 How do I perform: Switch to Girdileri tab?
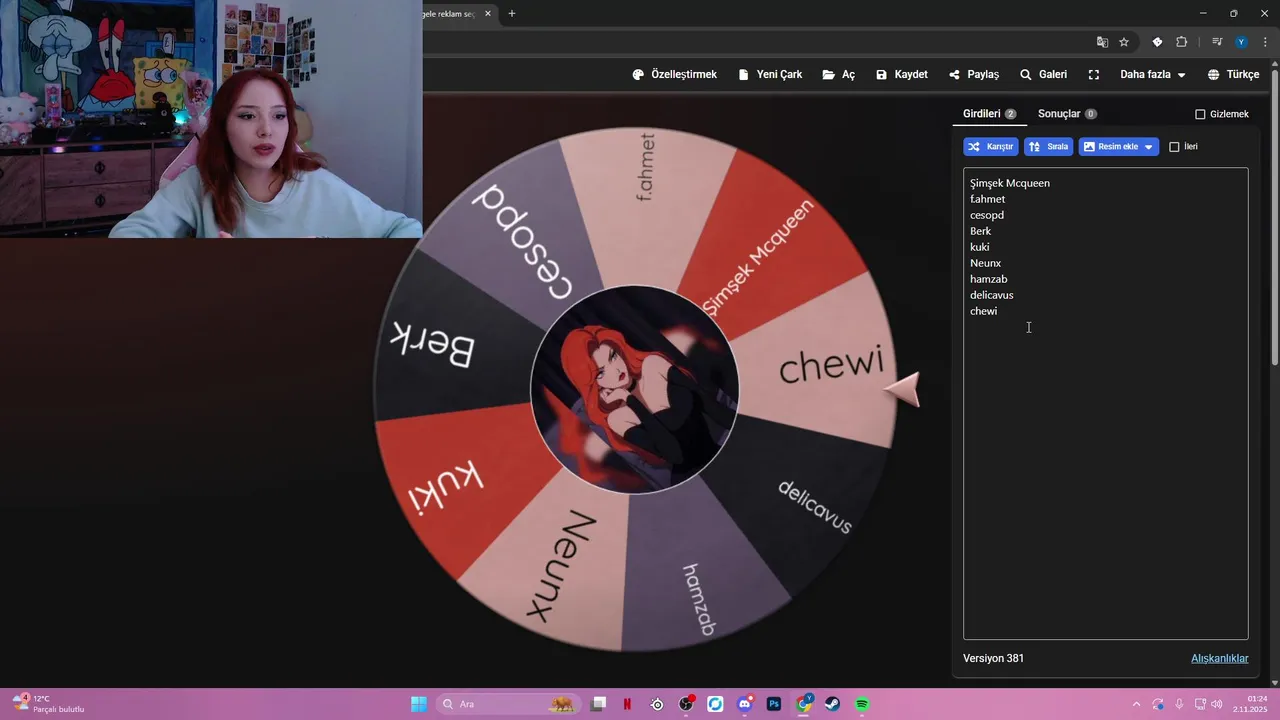tap(989, 114)
